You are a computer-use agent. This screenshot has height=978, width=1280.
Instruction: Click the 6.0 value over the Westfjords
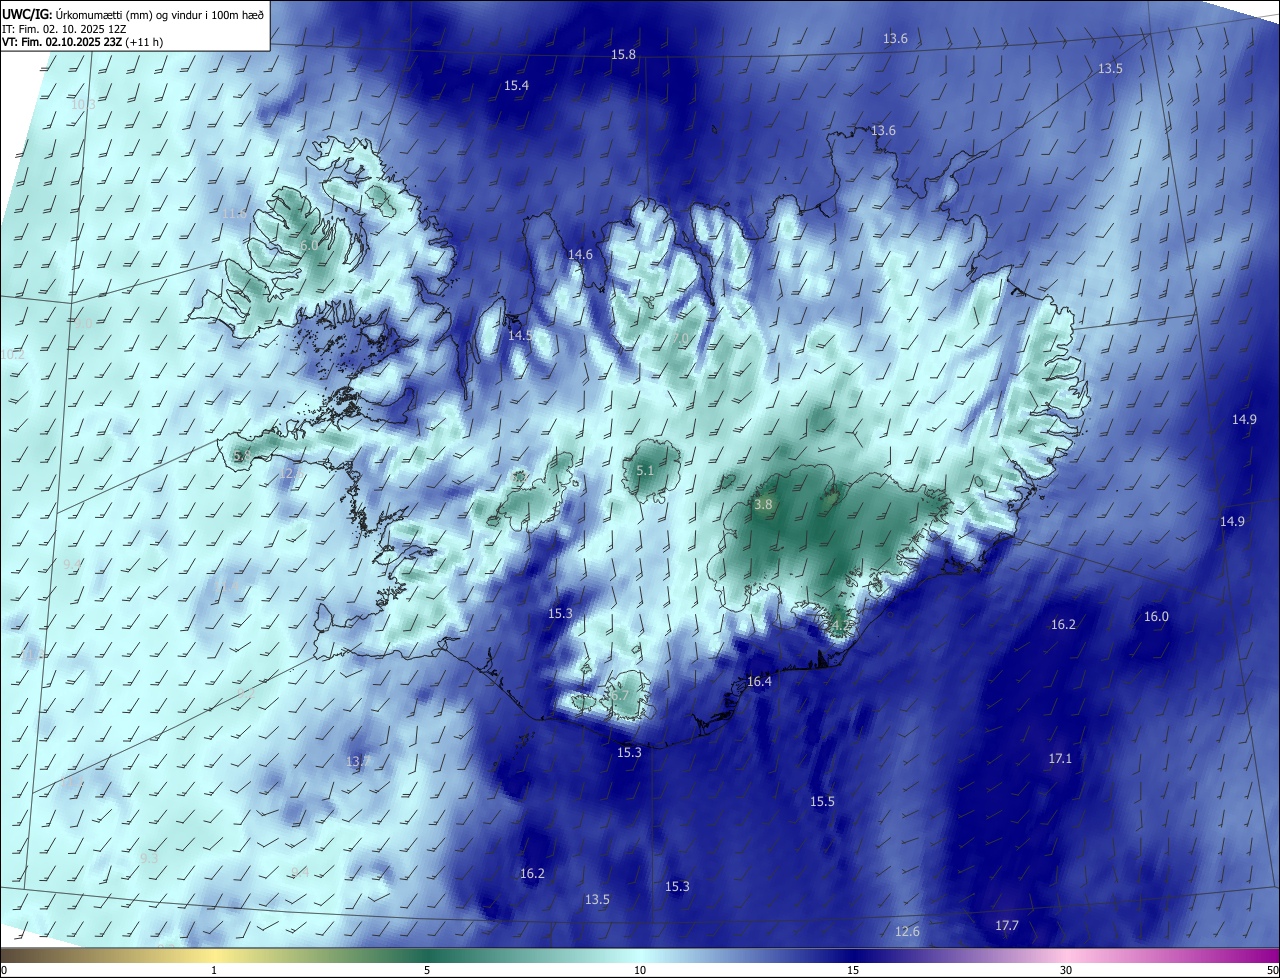(x=309, y=246)
